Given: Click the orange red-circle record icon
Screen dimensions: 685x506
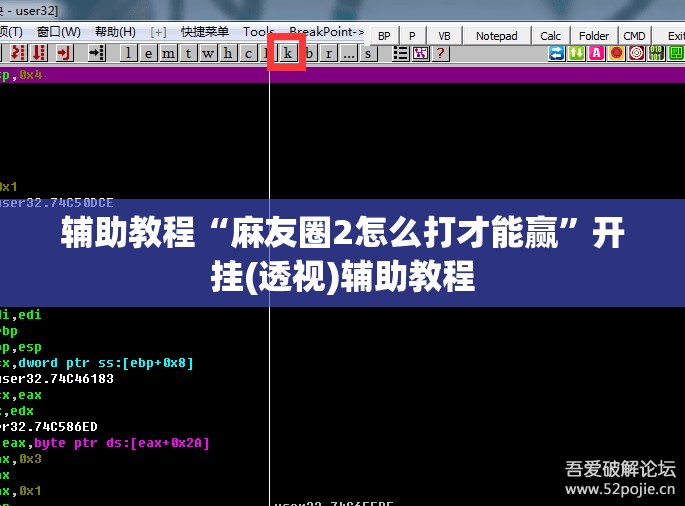Looking at the screenshot, I should click(616, 53).
